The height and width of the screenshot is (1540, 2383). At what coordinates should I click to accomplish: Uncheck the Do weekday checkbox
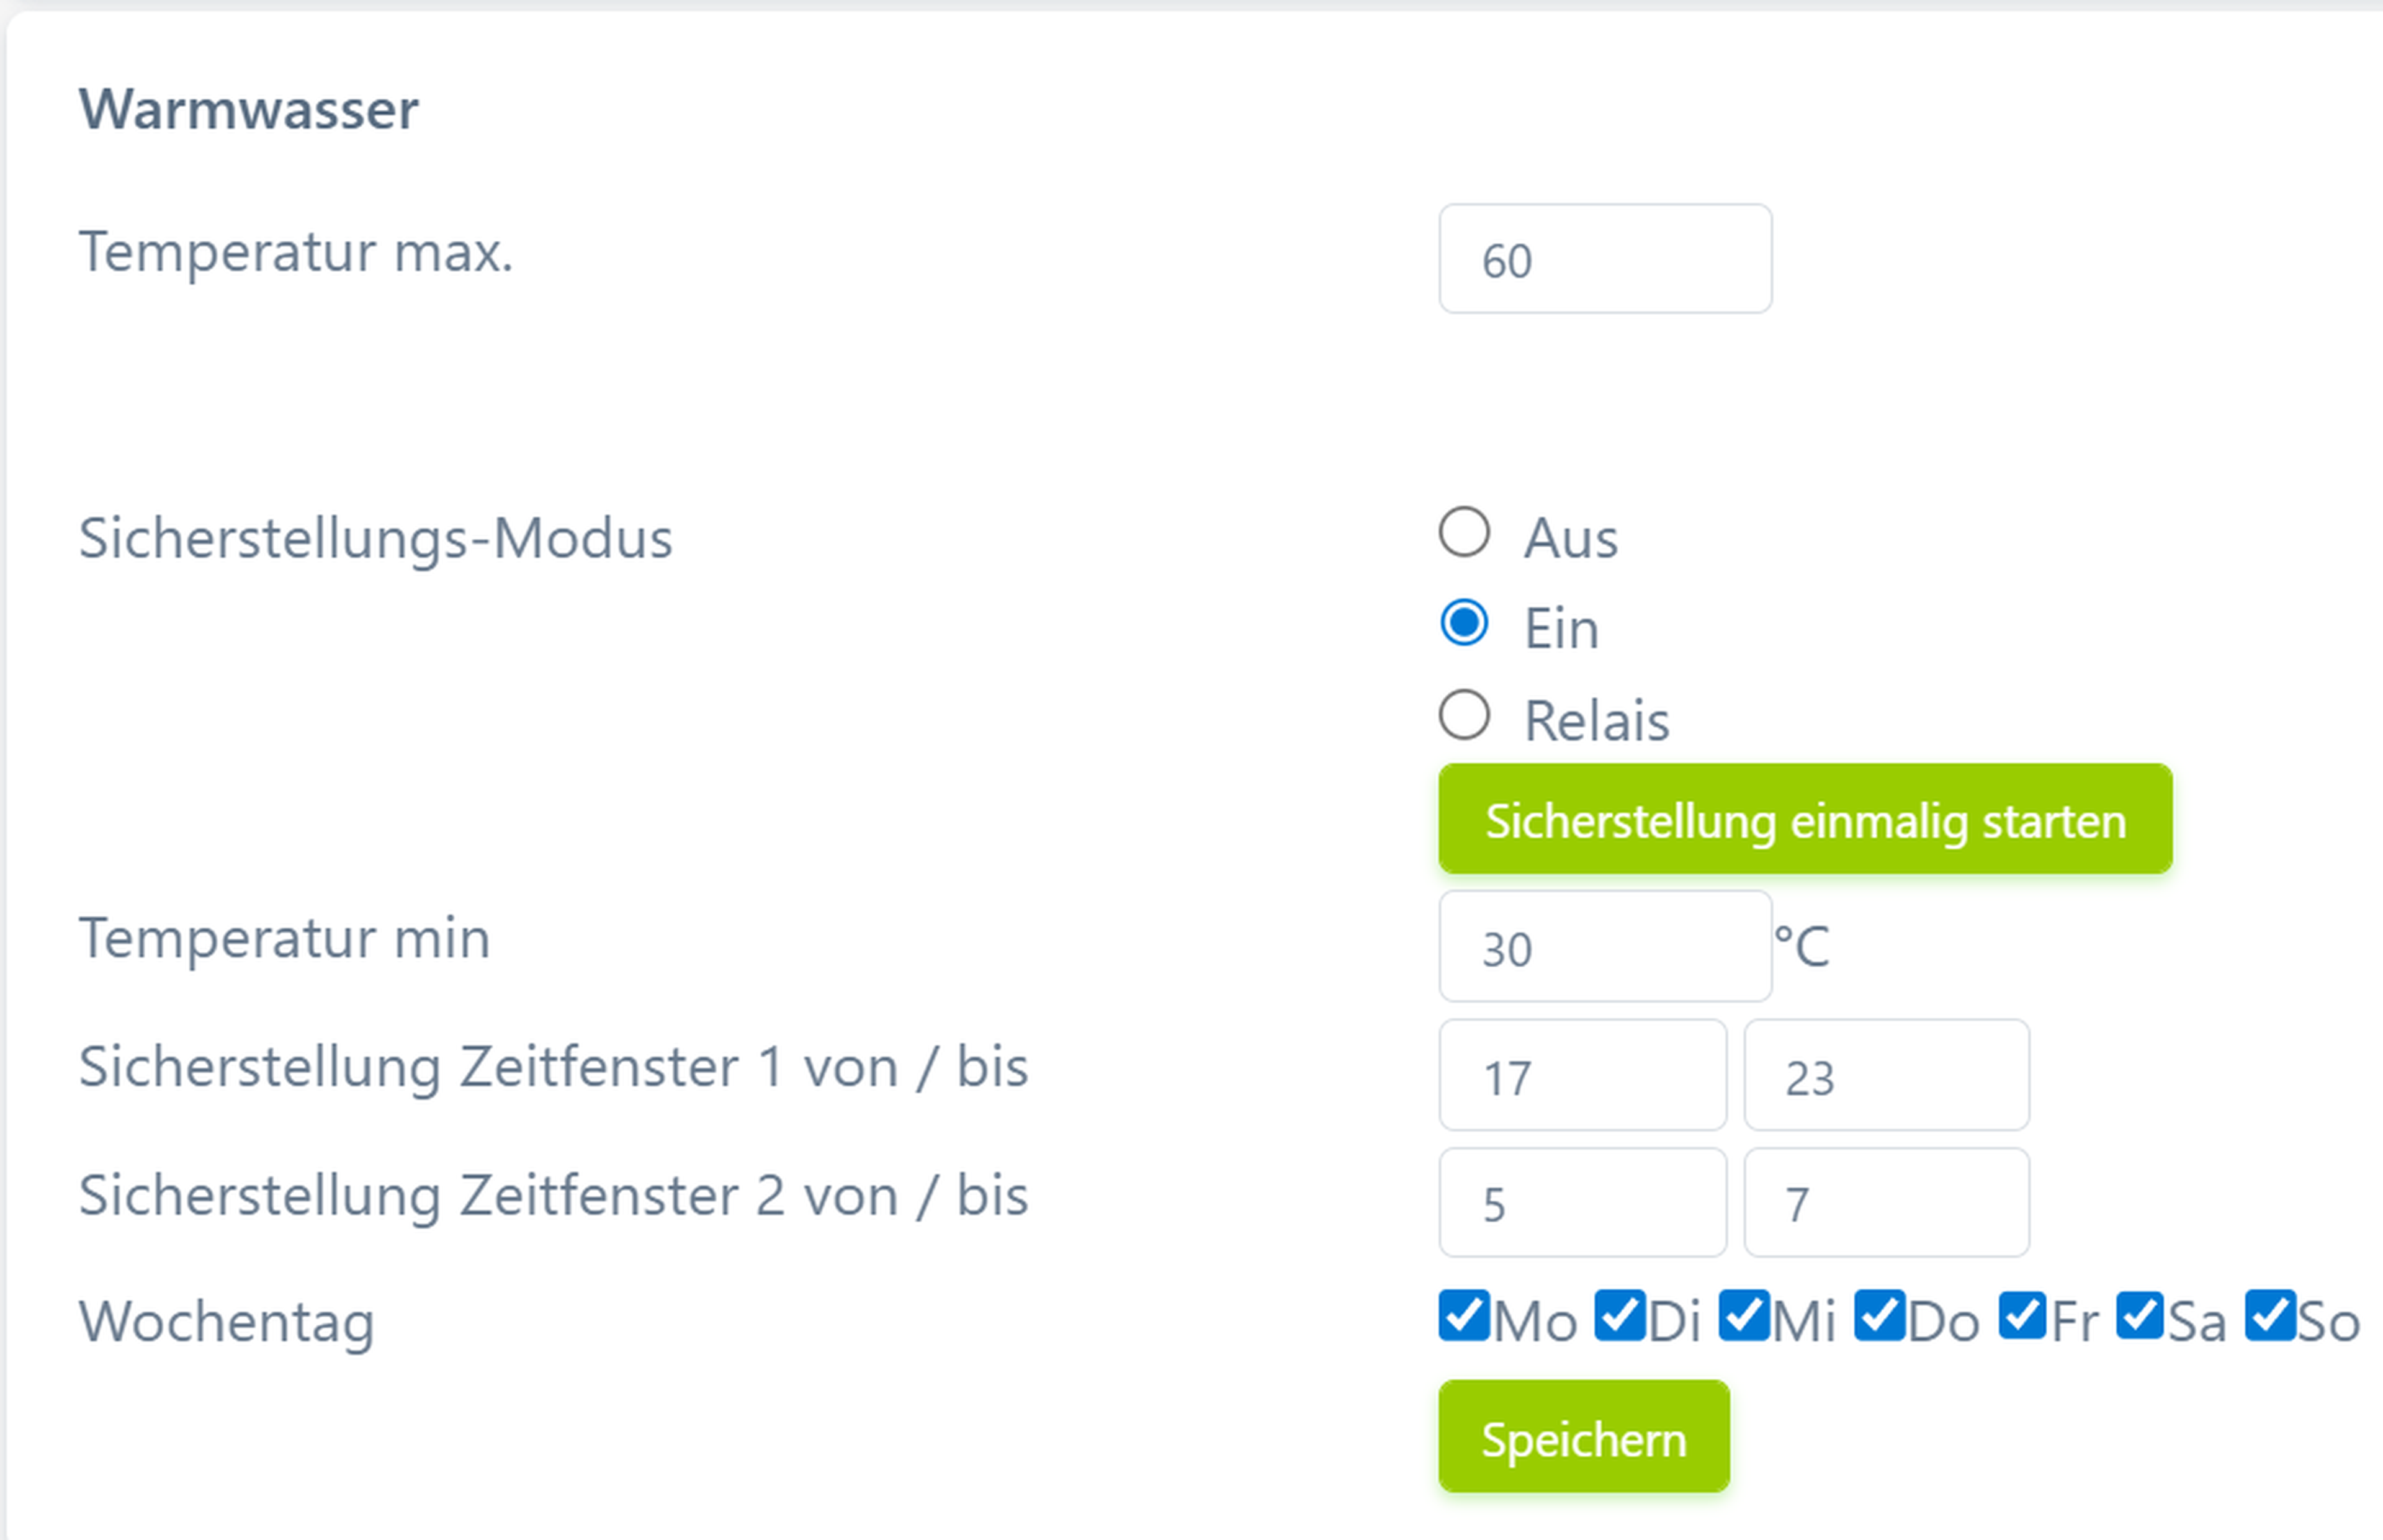(x=1878, y=1316)
